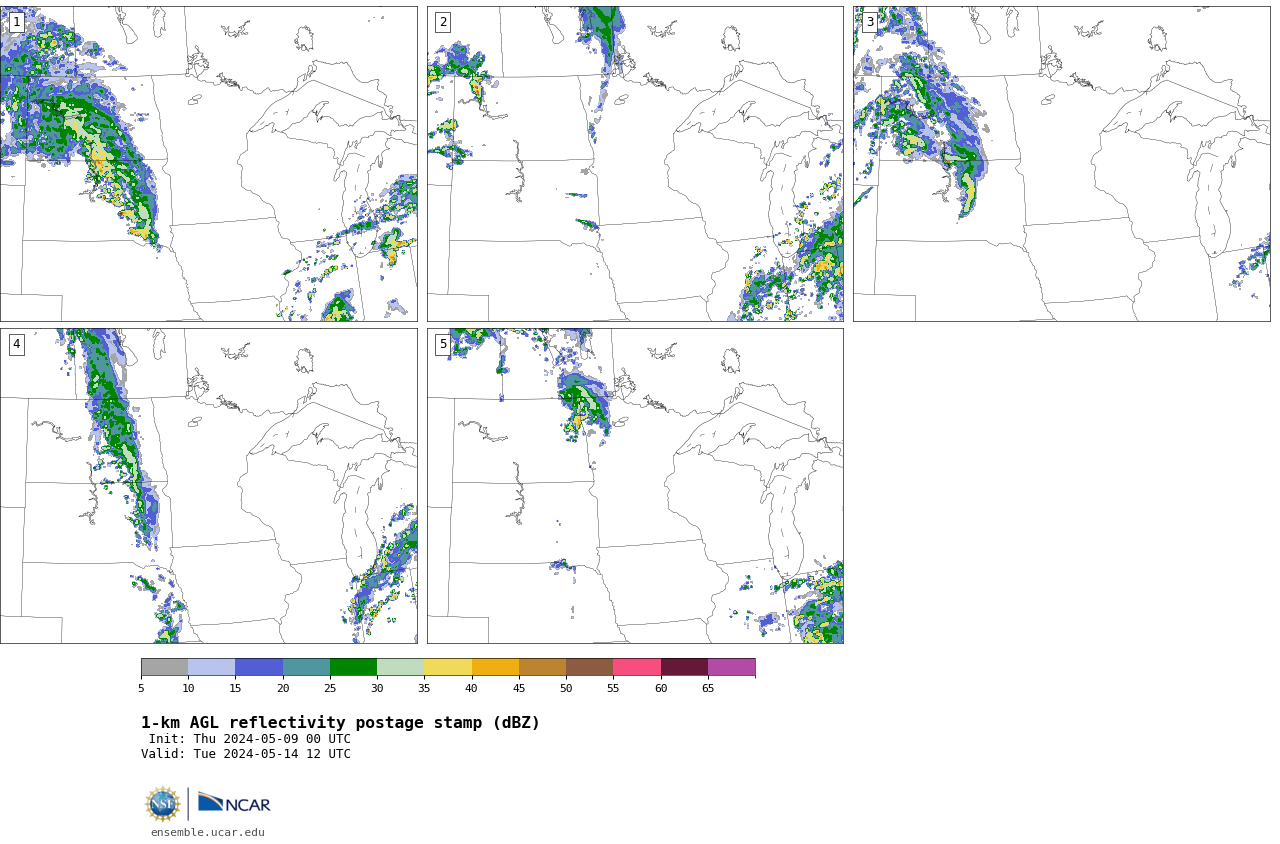Open ensemble member 5 reflectivity map
Screen dimensions: 1280x844
(x=635, y=486)
